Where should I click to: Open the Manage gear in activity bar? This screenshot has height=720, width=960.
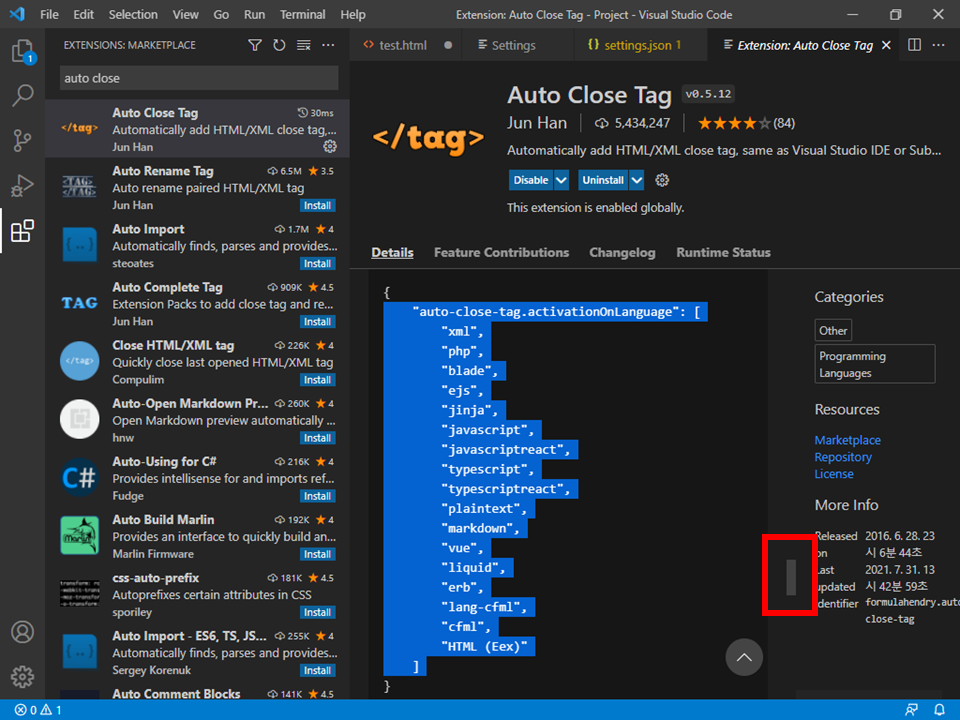(x=23, y=677)
